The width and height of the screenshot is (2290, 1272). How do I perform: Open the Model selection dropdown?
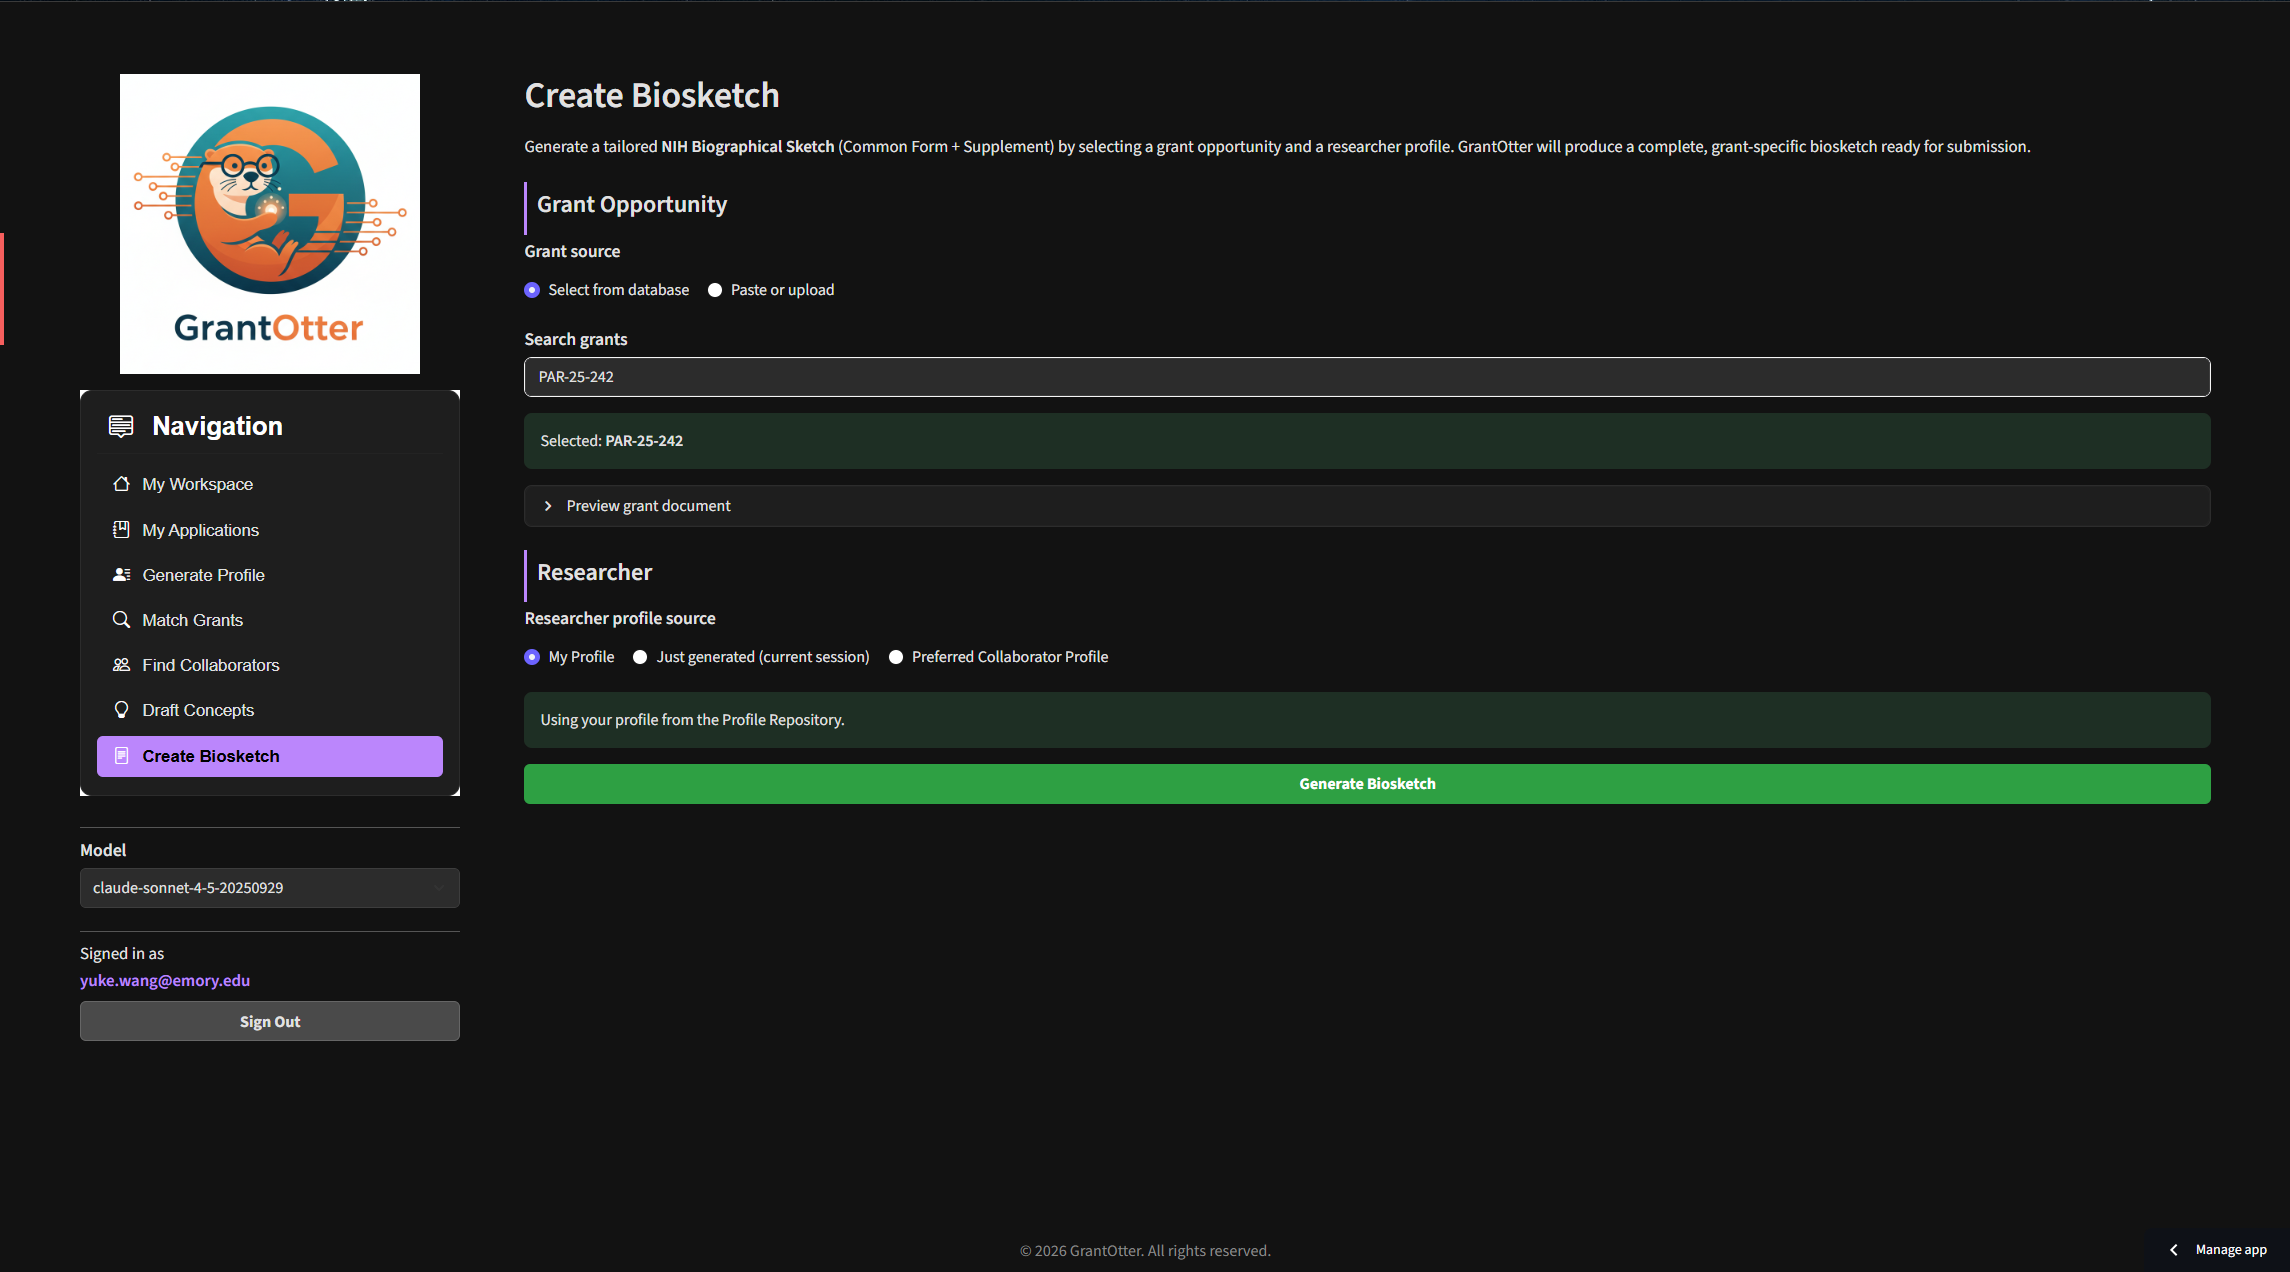(x=269, y=887)
